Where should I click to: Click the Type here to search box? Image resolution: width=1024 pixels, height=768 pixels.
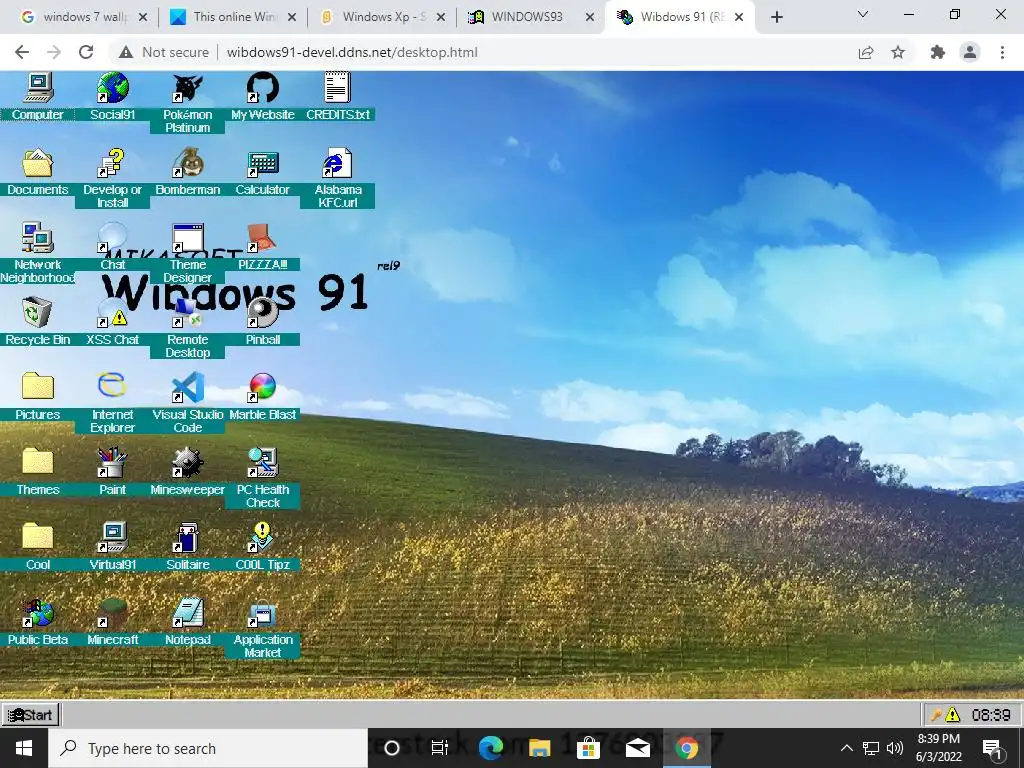click(x=208, y=748)
